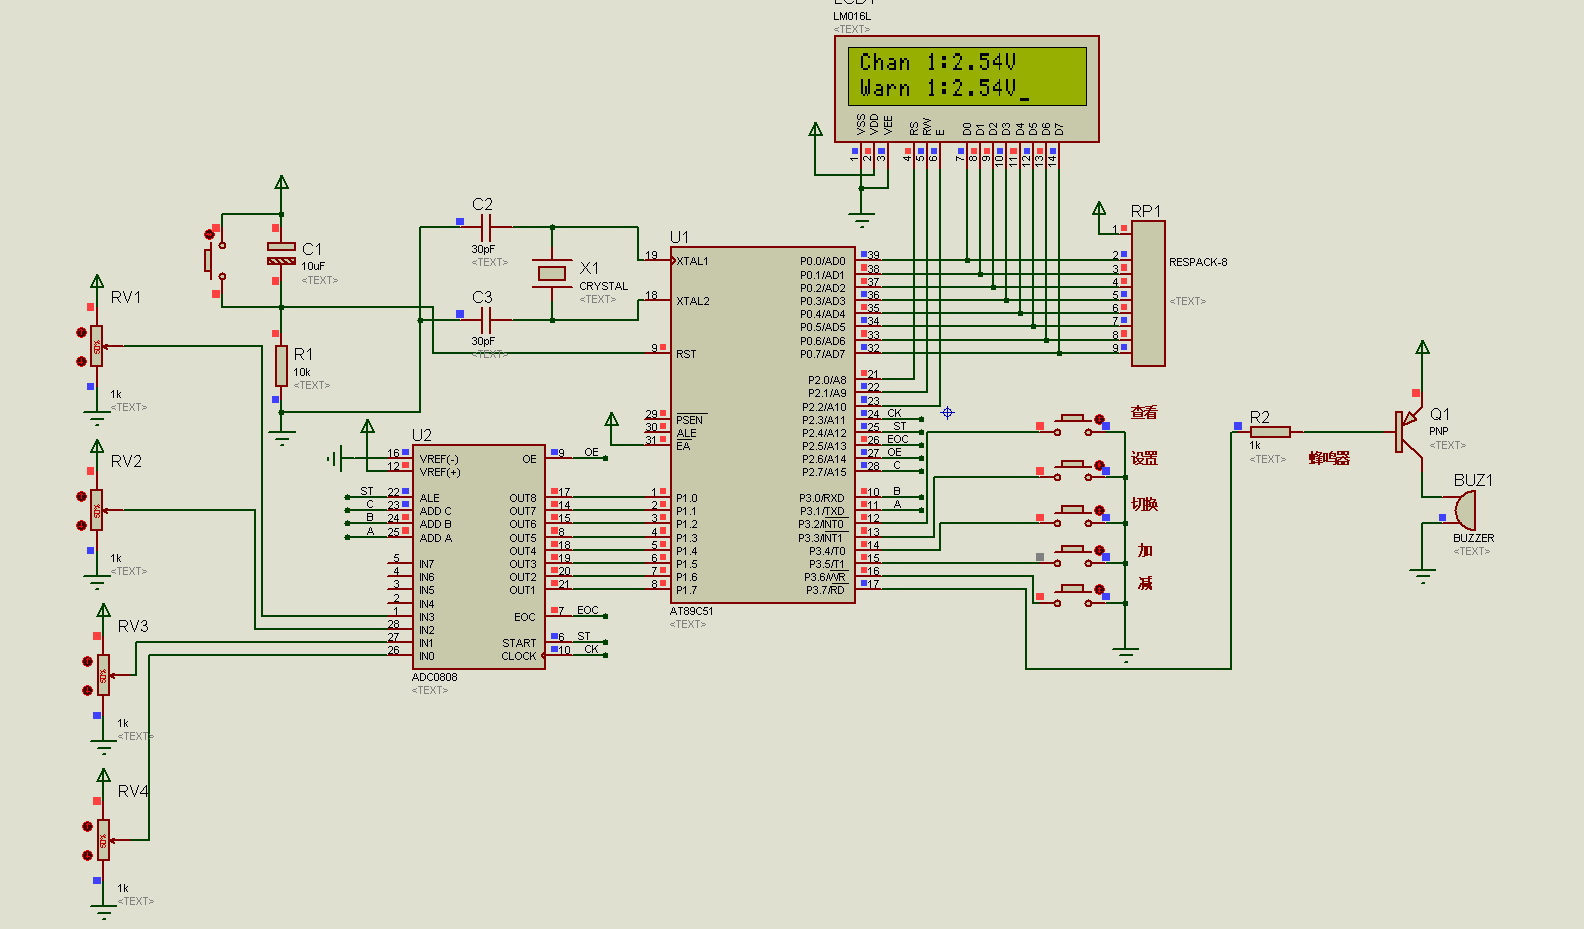Select potentiometer RV1 body
Viewport: 1584px width, 929px height.
(96, 347)
